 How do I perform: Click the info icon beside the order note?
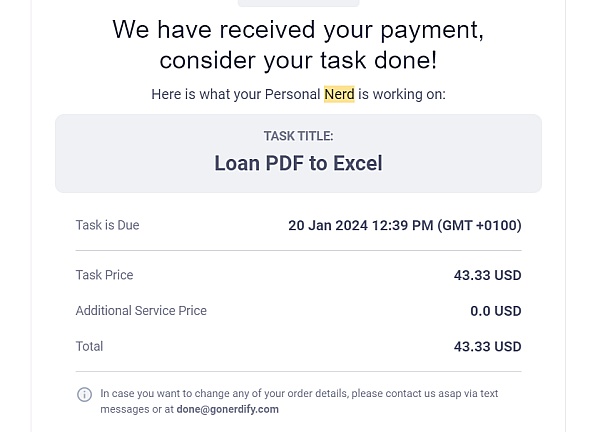click(84, 395)
